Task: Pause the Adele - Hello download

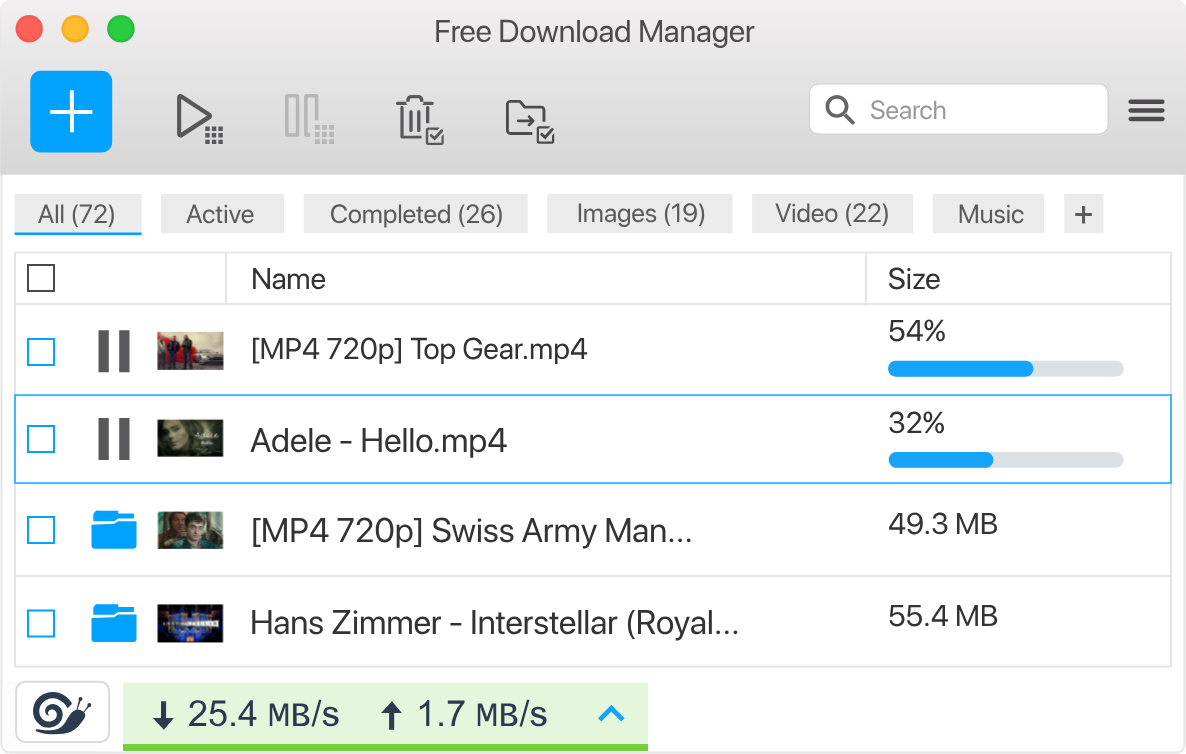Action: tap(114, 439)
